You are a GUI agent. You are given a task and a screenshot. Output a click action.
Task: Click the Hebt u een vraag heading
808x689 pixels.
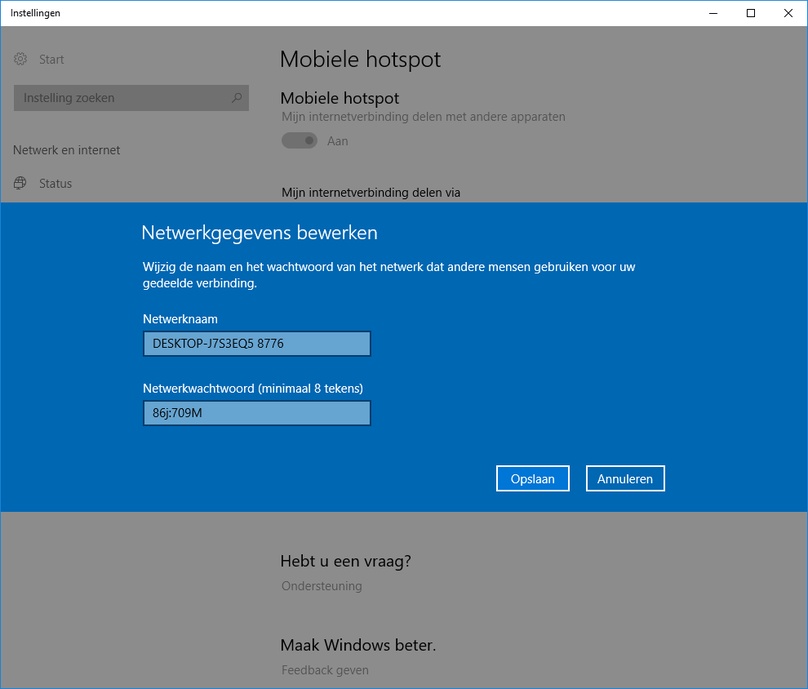pyautogui.click(x=346, y=561)
